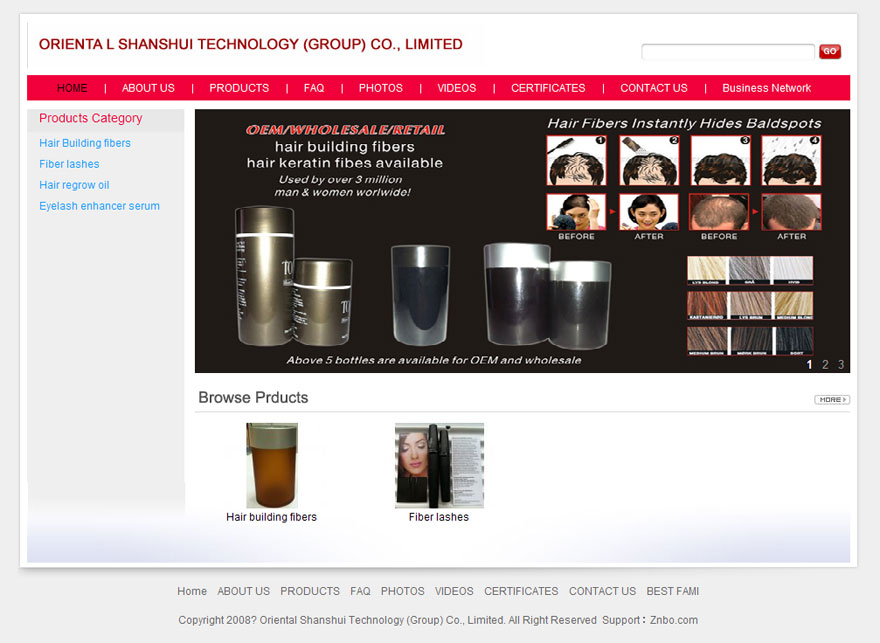
Task: Select the FAQ navigation item
Action: [x=314, y=88]
